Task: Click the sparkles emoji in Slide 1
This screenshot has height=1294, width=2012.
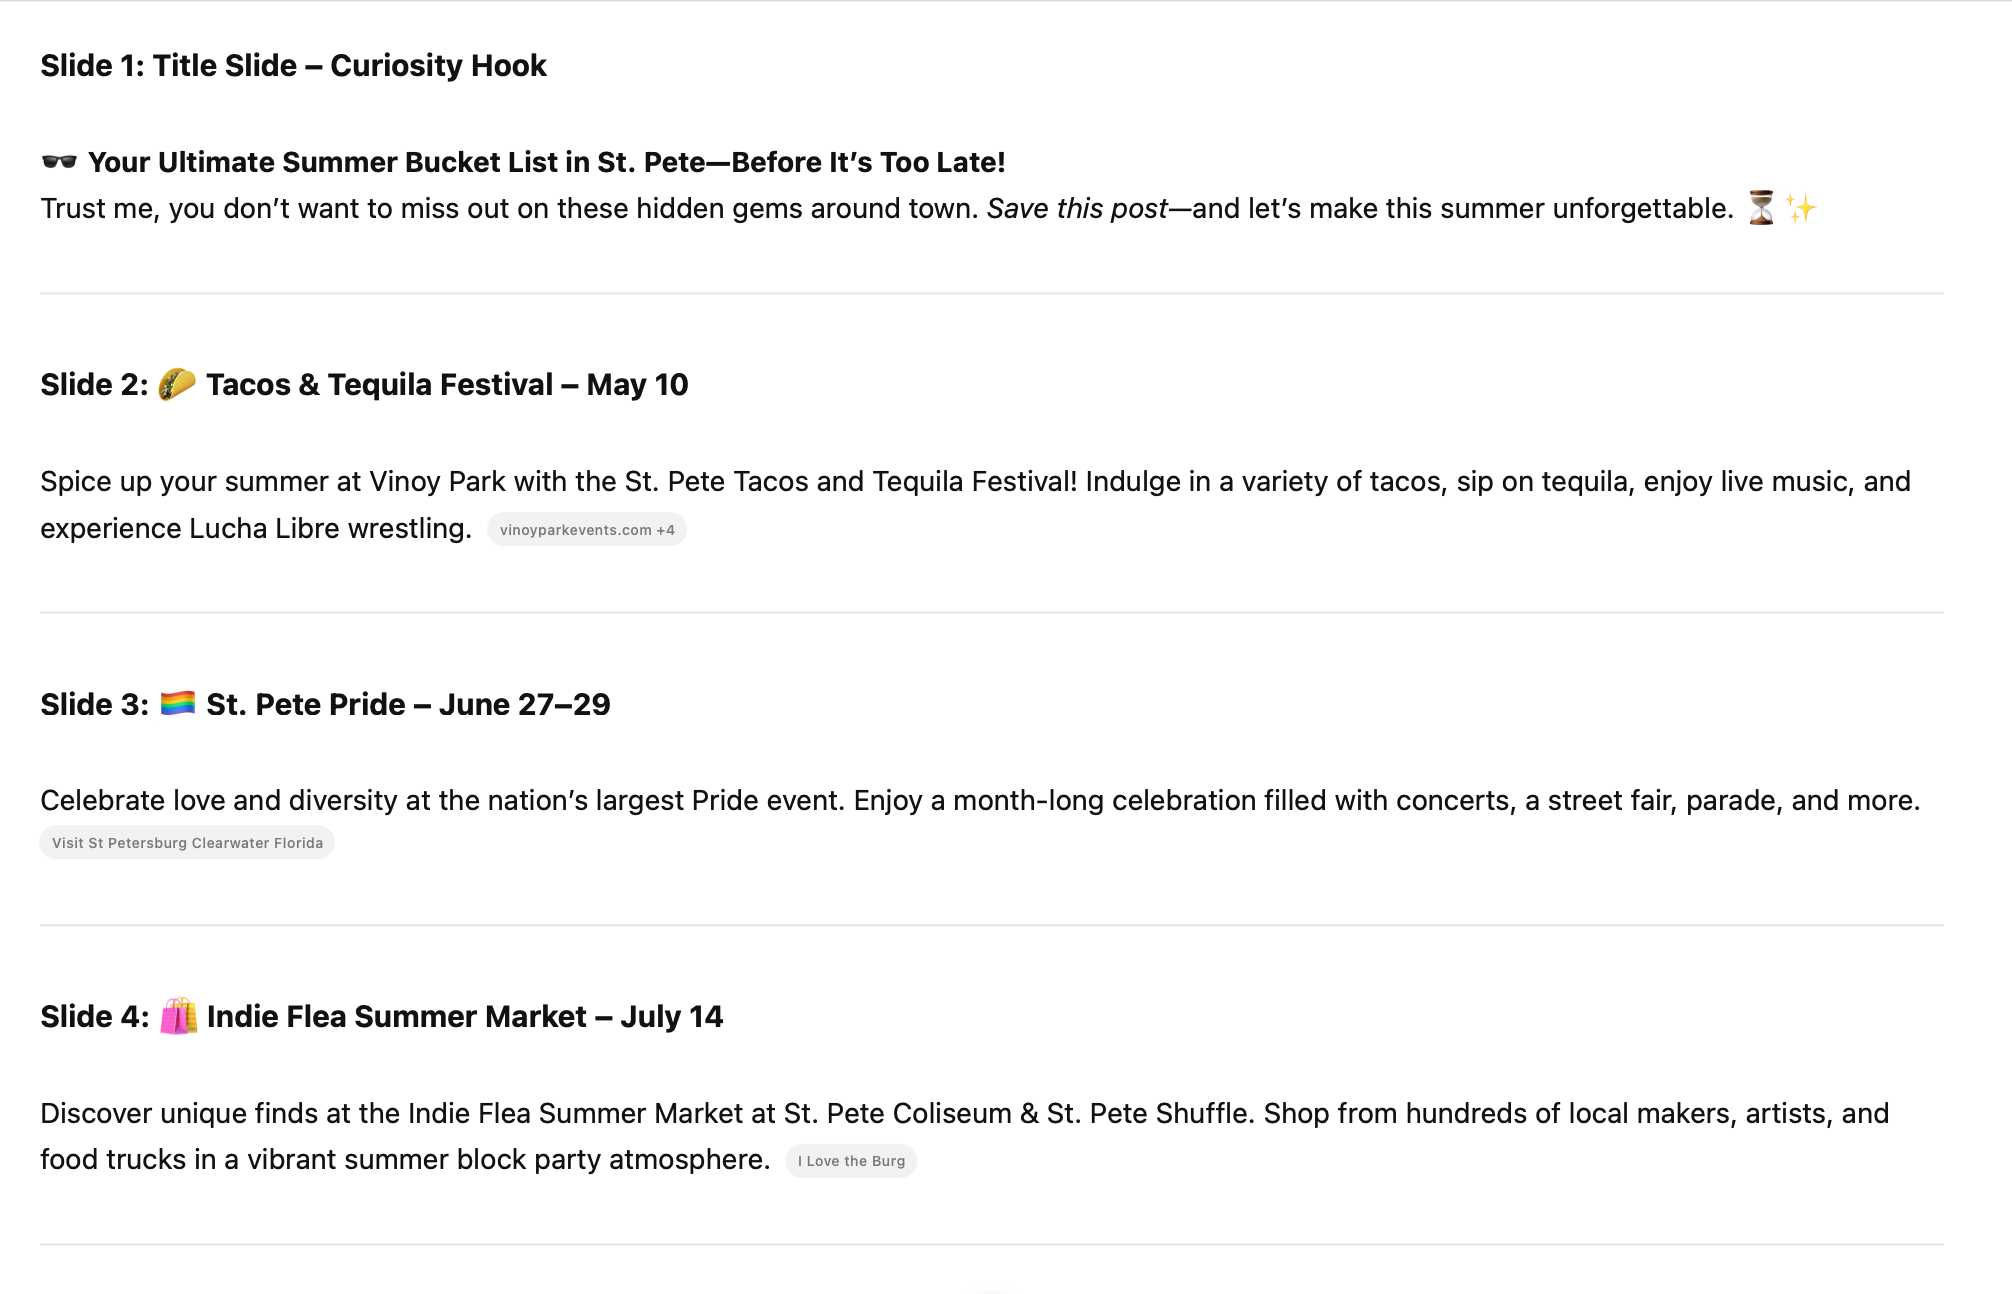Action: click(x=1801, y=208)
